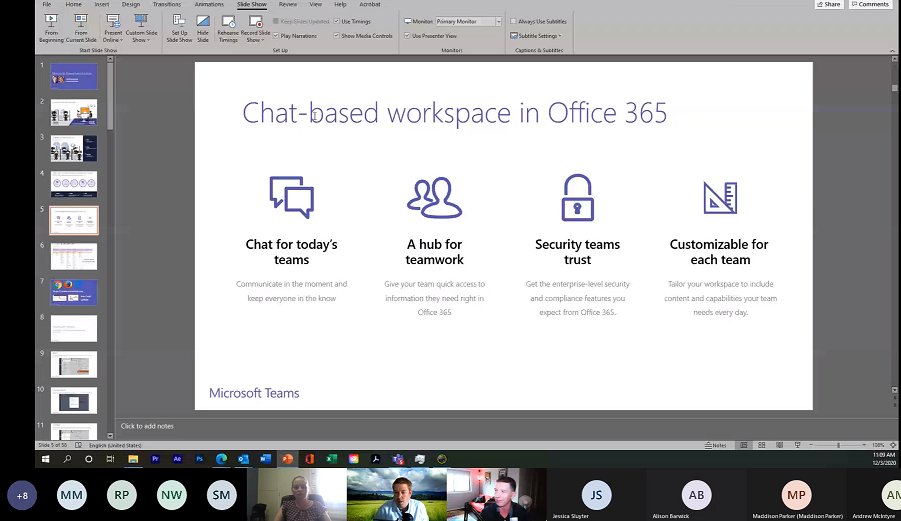Open Set Up Slide Show dialog
The image size is (901, 521).
(x=179, y=28)
